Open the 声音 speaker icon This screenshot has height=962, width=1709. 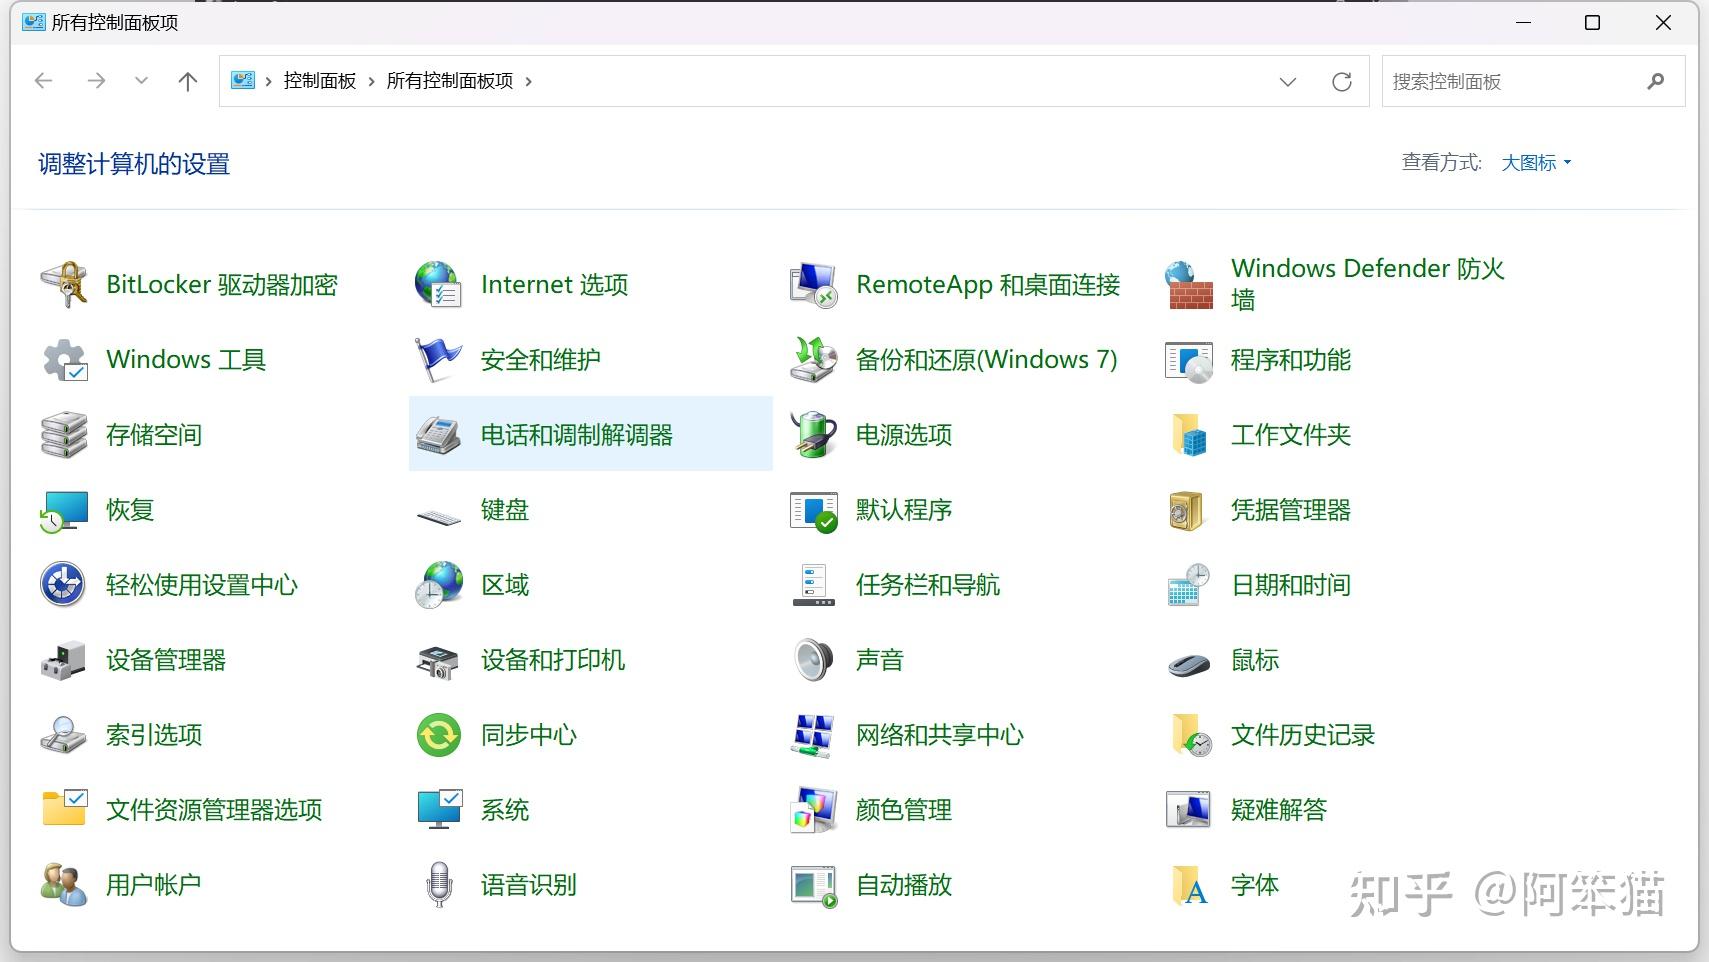813,660
